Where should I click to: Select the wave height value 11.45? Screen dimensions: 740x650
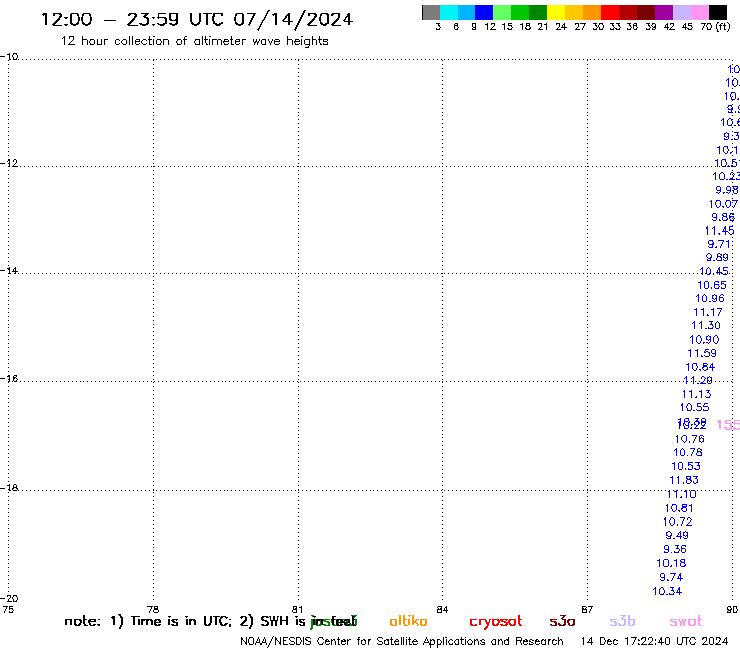720,231
